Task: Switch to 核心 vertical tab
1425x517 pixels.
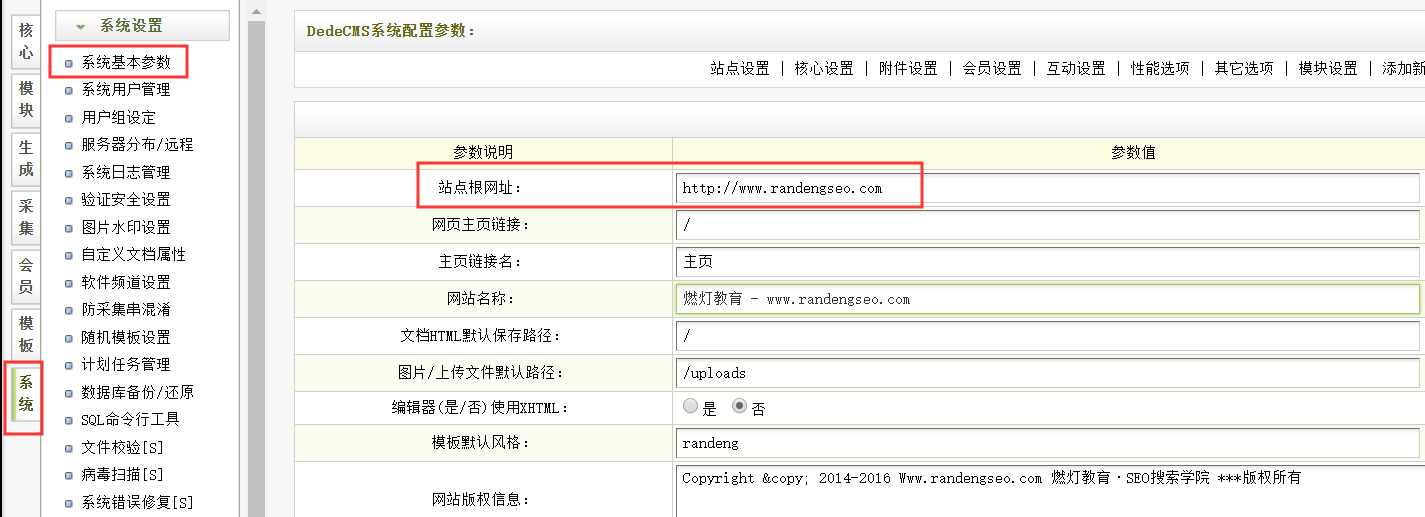Action: (26, 40)
